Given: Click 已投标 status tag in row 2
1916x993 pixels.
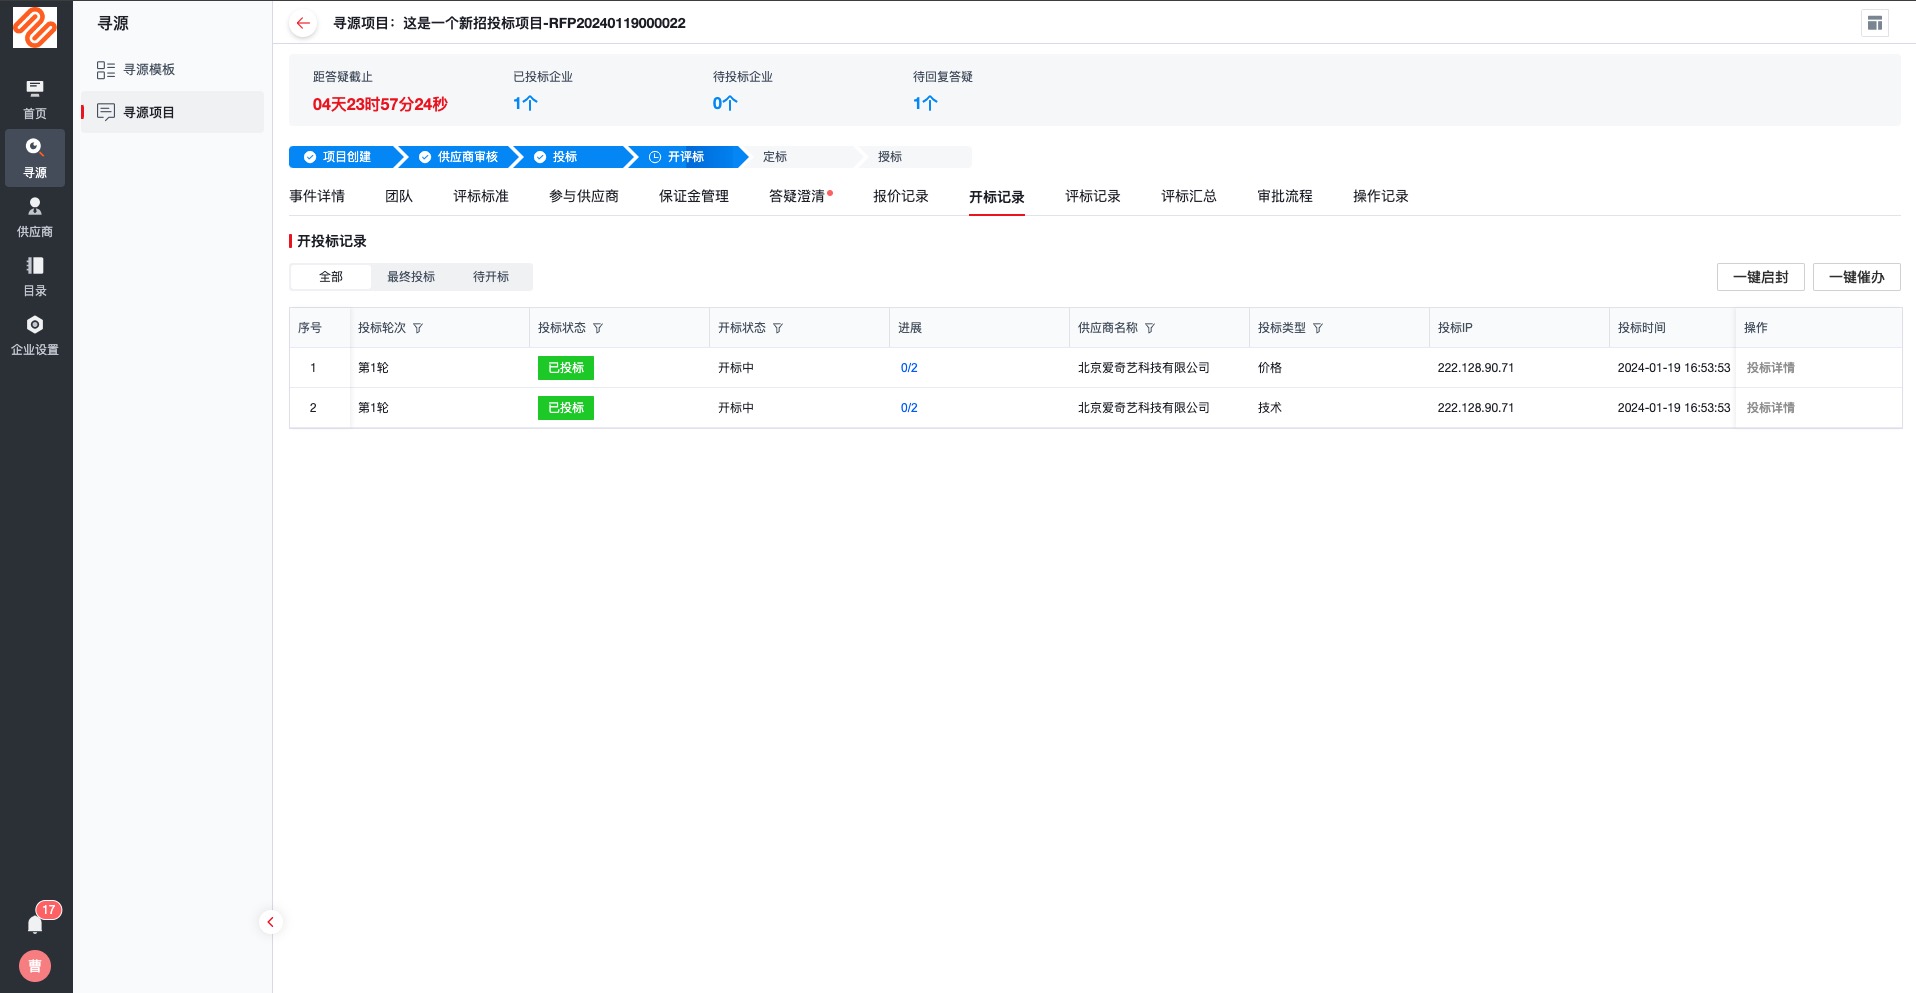Looking at the screenshot, I should click(x=566, y=408).
